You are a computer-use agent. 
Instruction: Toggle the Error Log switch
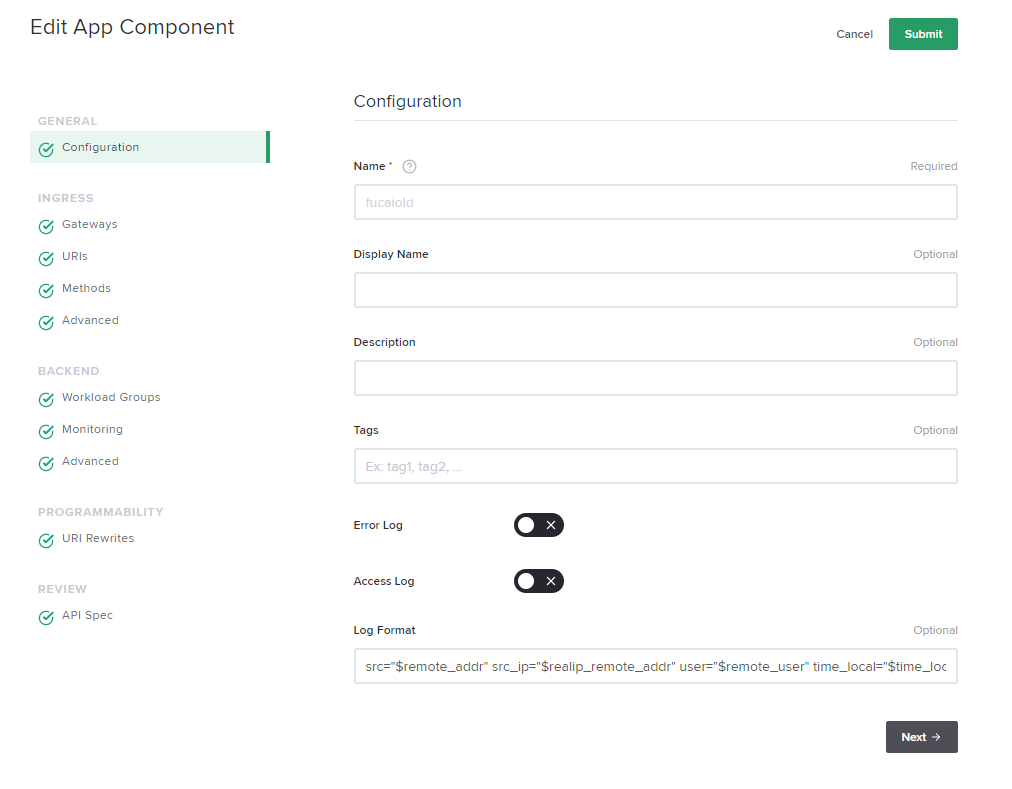539,525
